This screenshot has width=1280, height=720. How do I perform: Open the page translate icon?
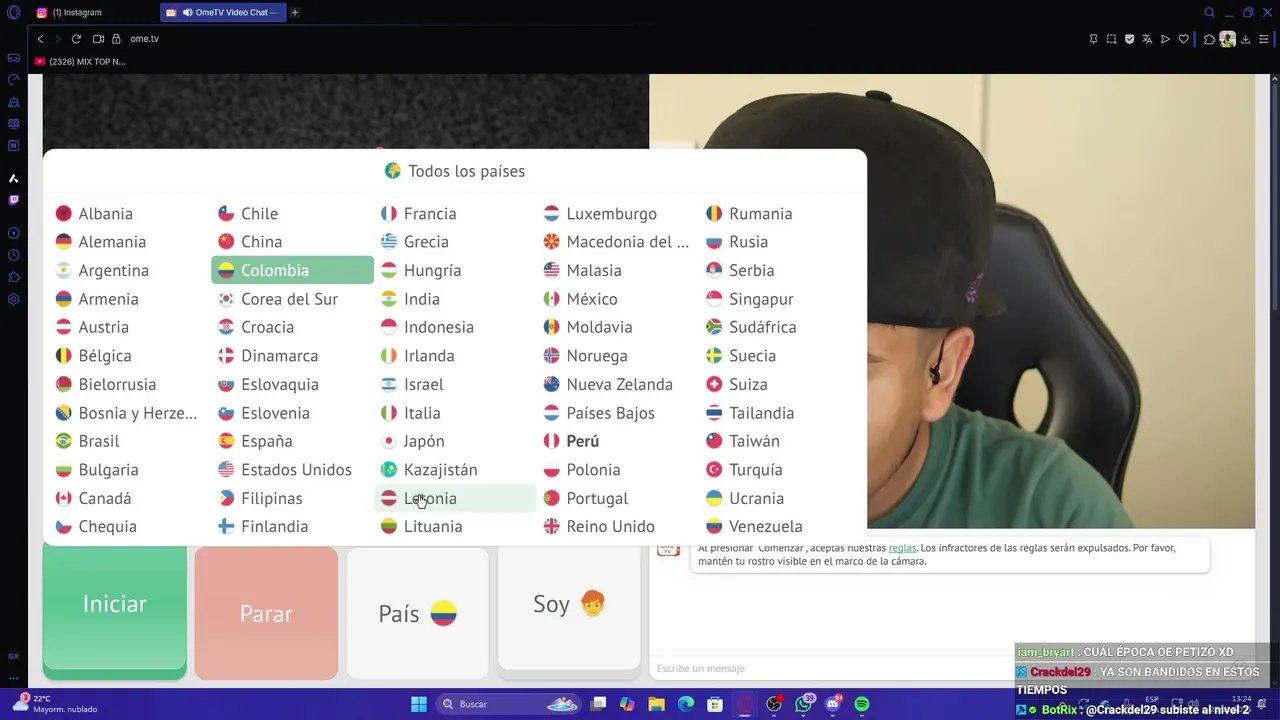click(1147, 39)
